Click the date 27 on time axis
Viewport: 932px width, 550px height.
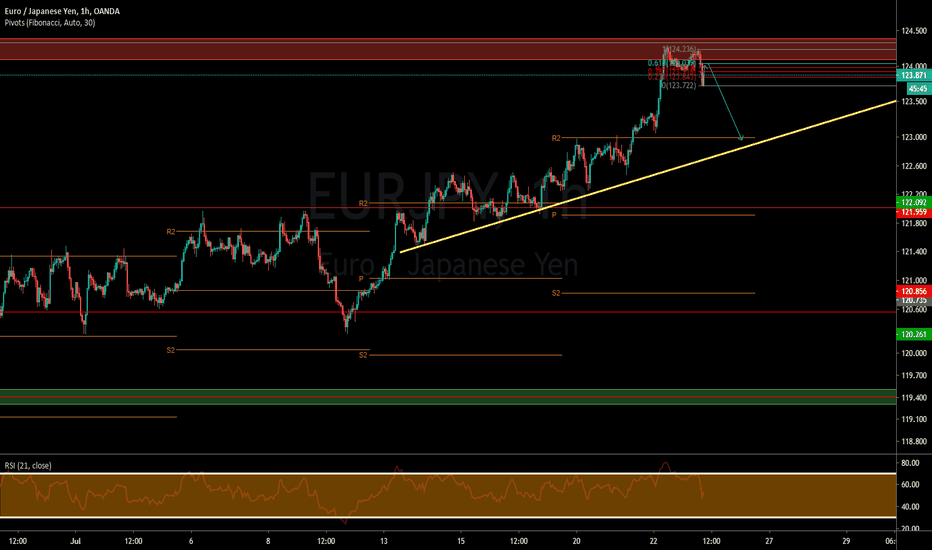[x=769, y=541]
